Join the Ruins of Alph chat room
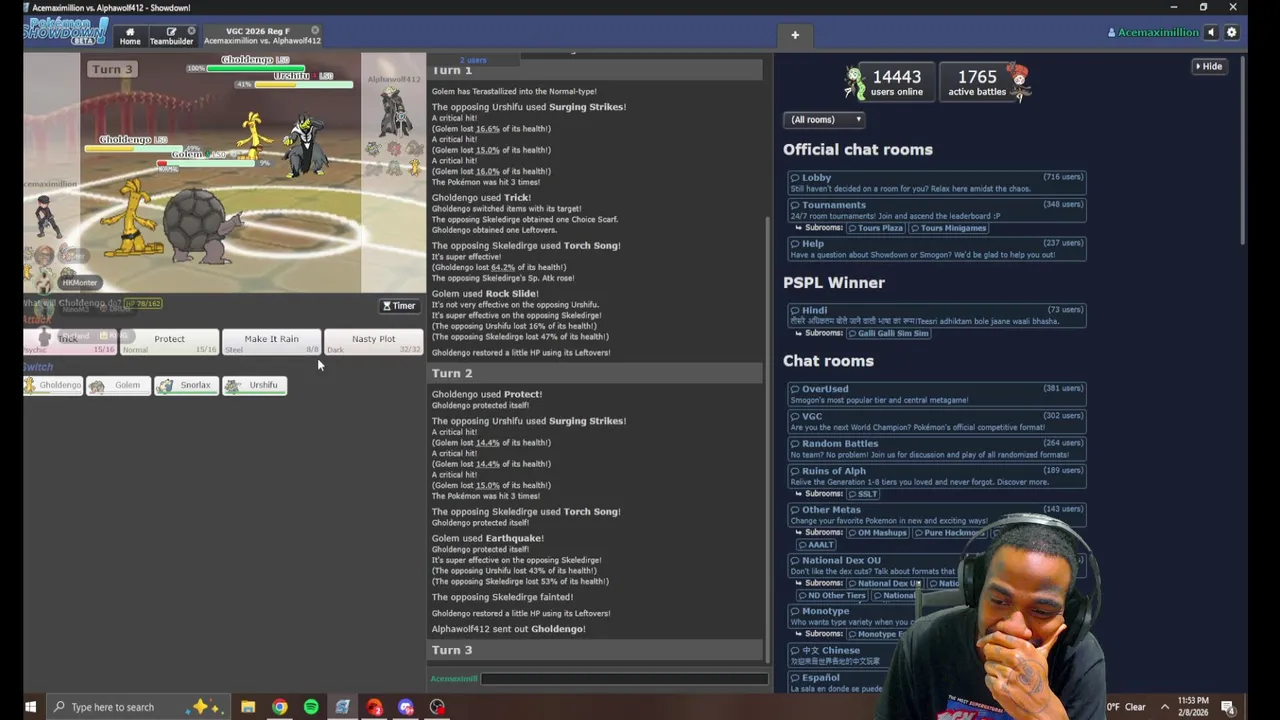1280x720 pixels. (x=937, y=476)
